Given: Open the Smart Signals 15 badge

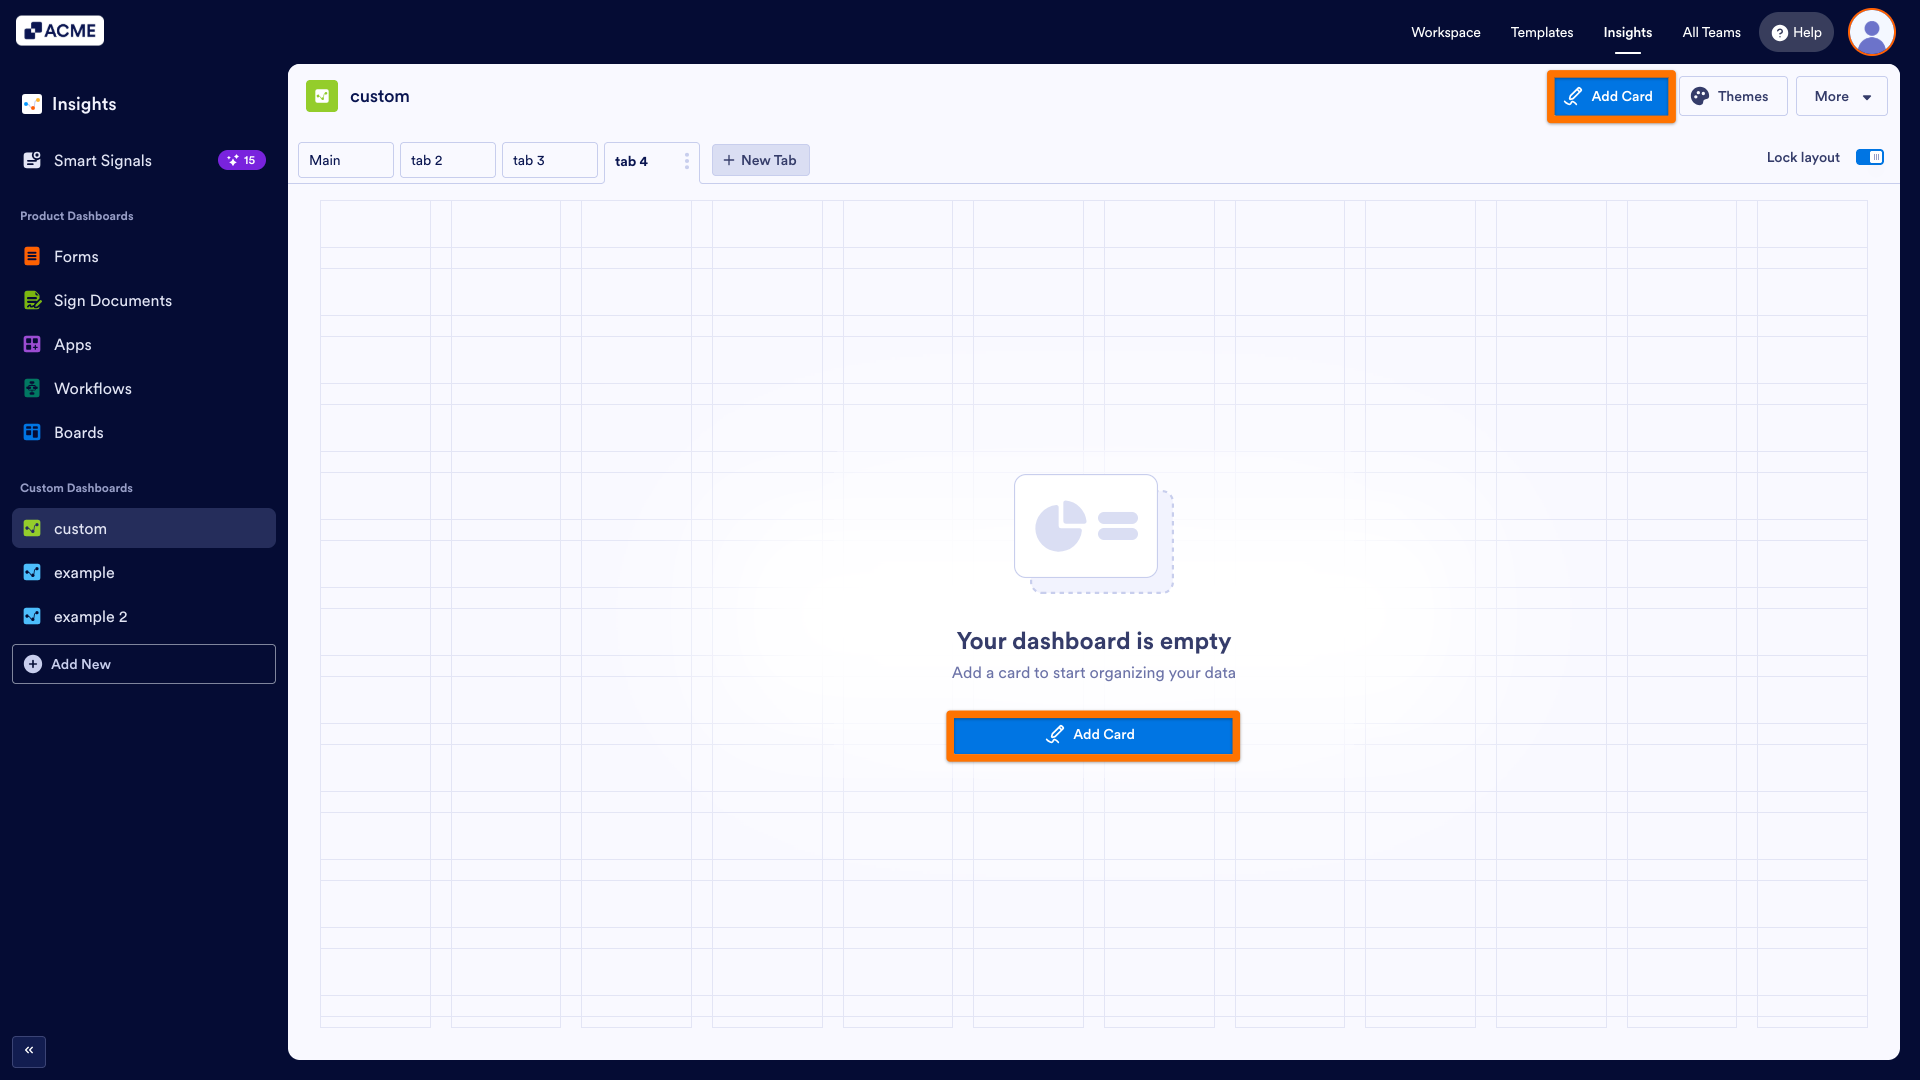Looking at the screenshot, I should point(242,160).
